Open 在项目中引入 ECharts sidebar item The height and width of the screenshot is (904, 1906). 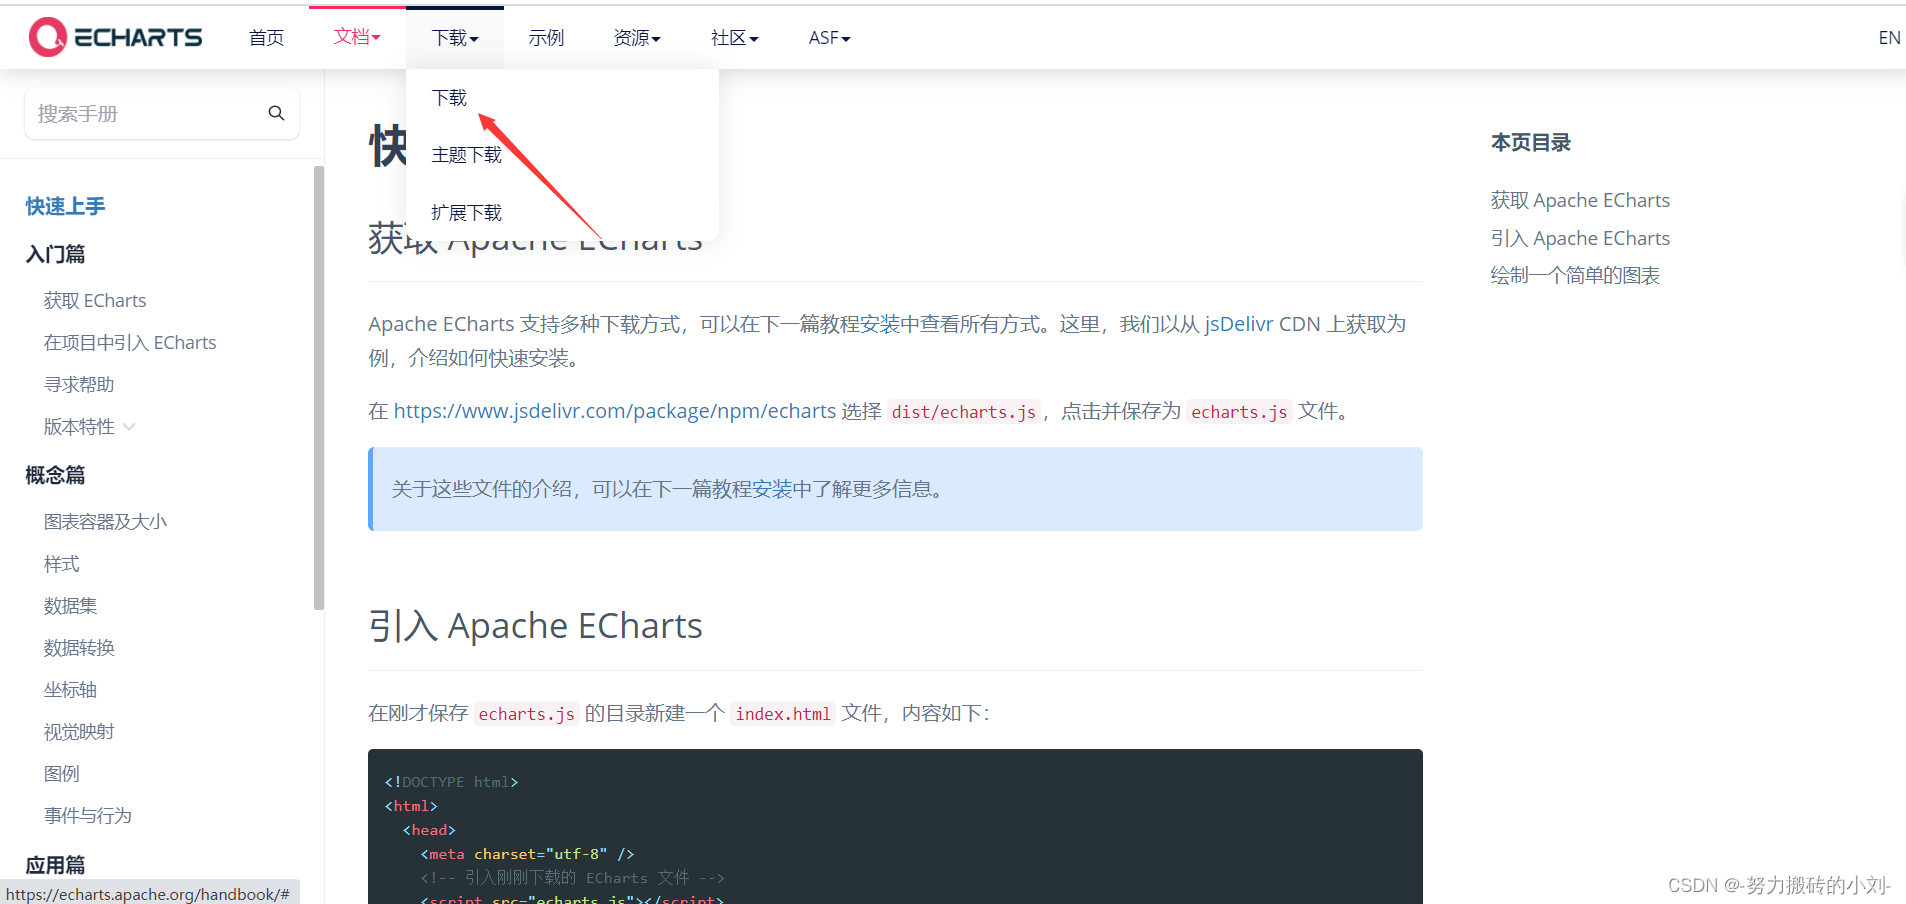coord(130,343)
